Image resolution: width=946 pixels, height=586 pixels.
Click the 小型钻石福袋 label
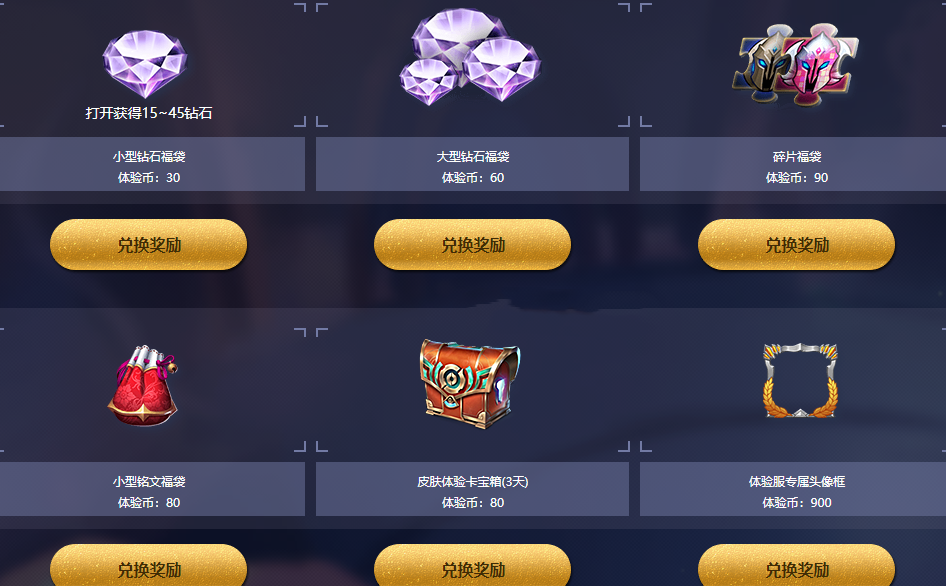coord(149,157)
